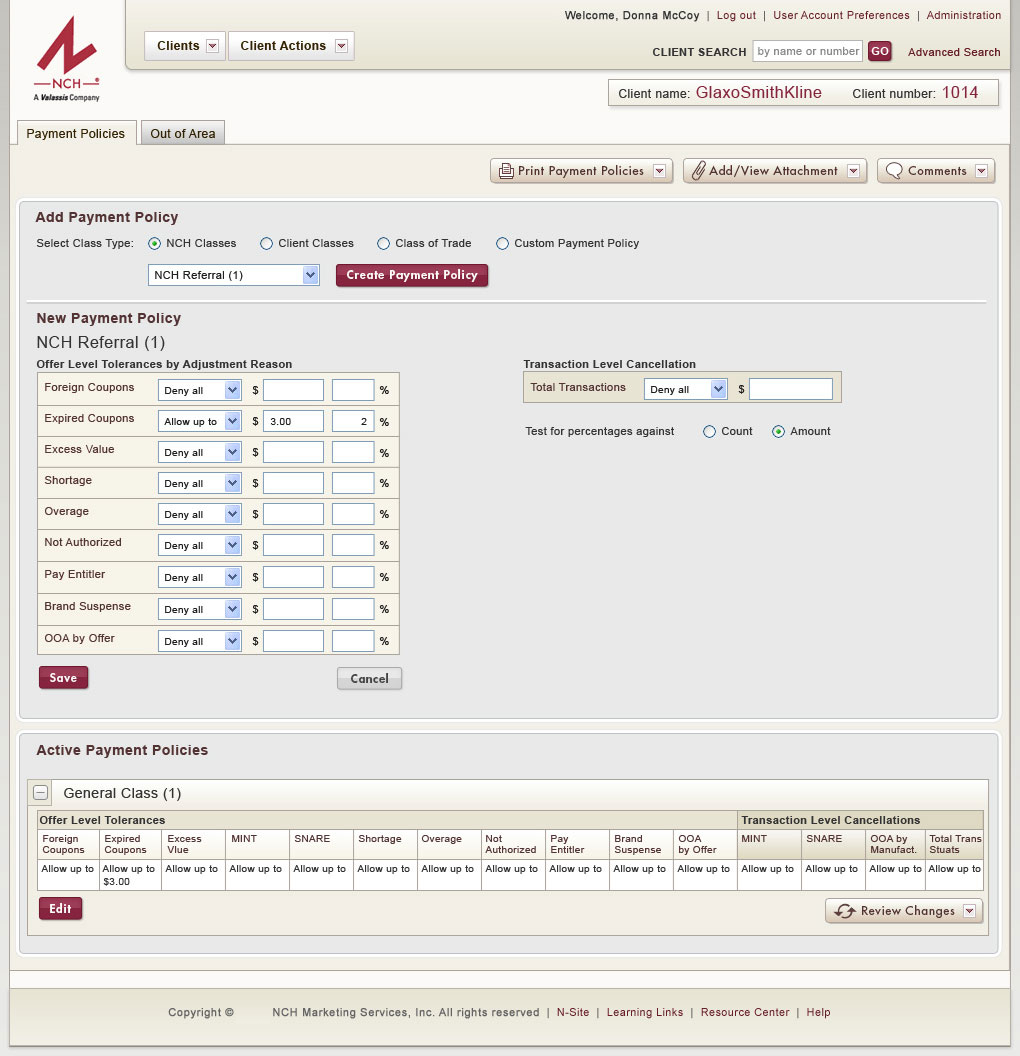Choose the Custom Payment Policy option
The image size is (1020, 1056).
click(503, 243)
